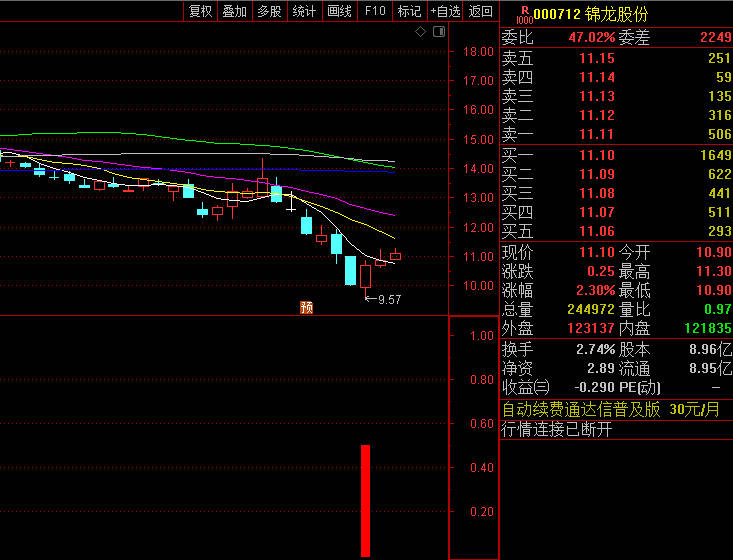Open the 复权 toolbar option
The image size is (733, 560).
[201, 11]
